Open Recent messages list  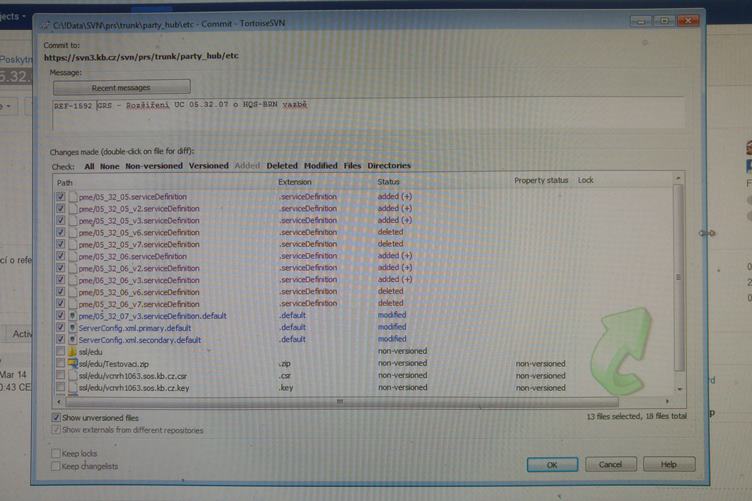(x=122, y=88)
